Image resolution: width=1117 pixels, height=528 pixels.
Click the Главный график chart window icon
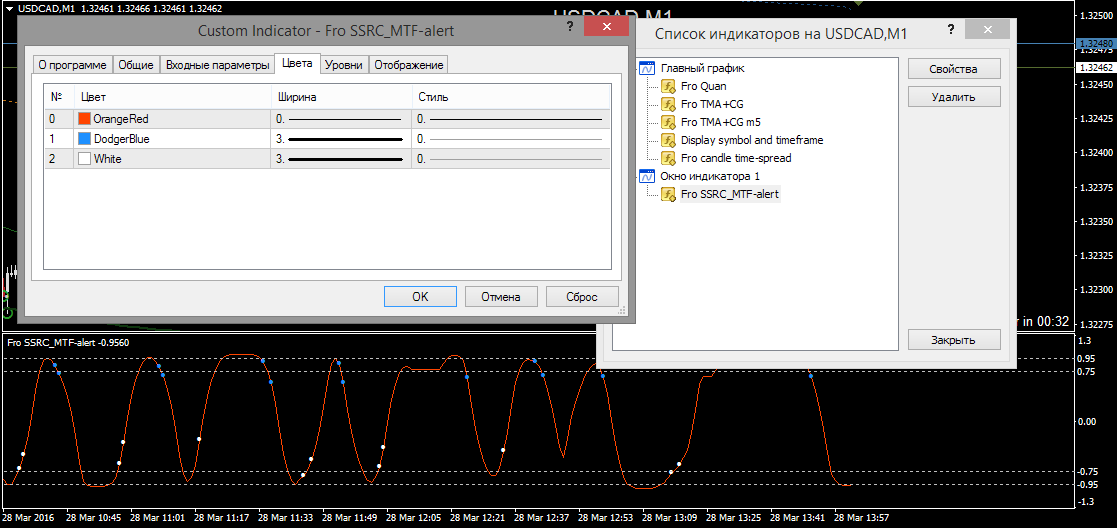tap(648, 68)
